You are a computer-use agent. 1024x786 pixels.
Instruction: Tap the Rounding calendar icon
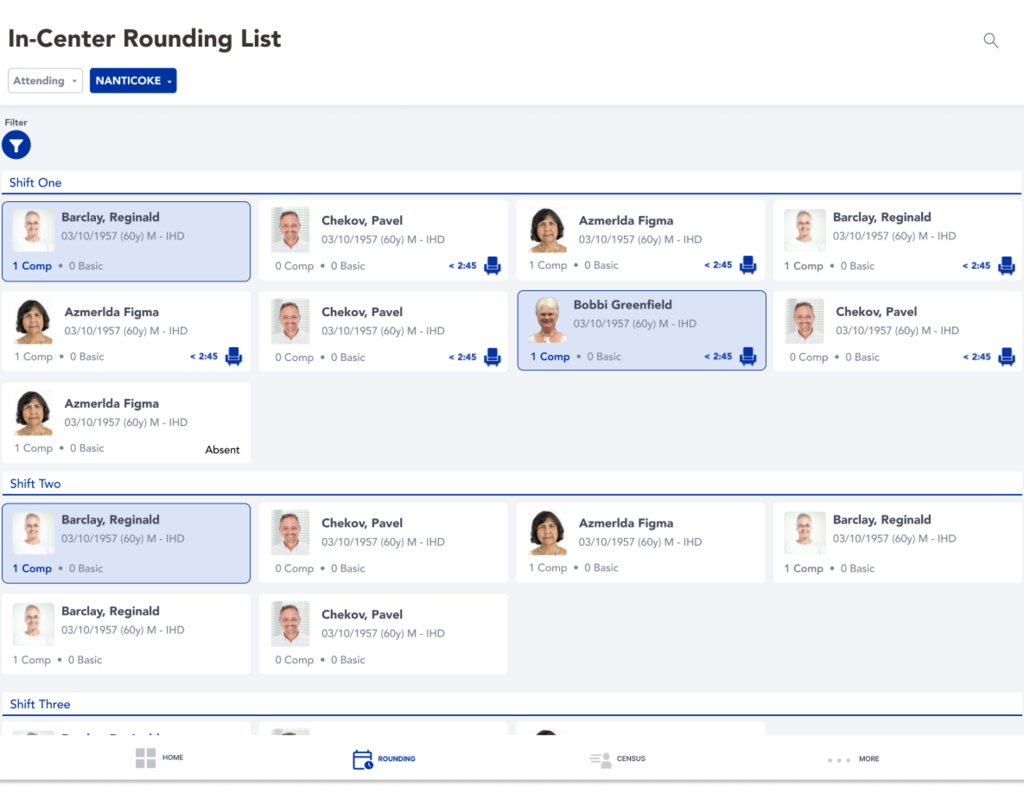[x=362, y=759]
